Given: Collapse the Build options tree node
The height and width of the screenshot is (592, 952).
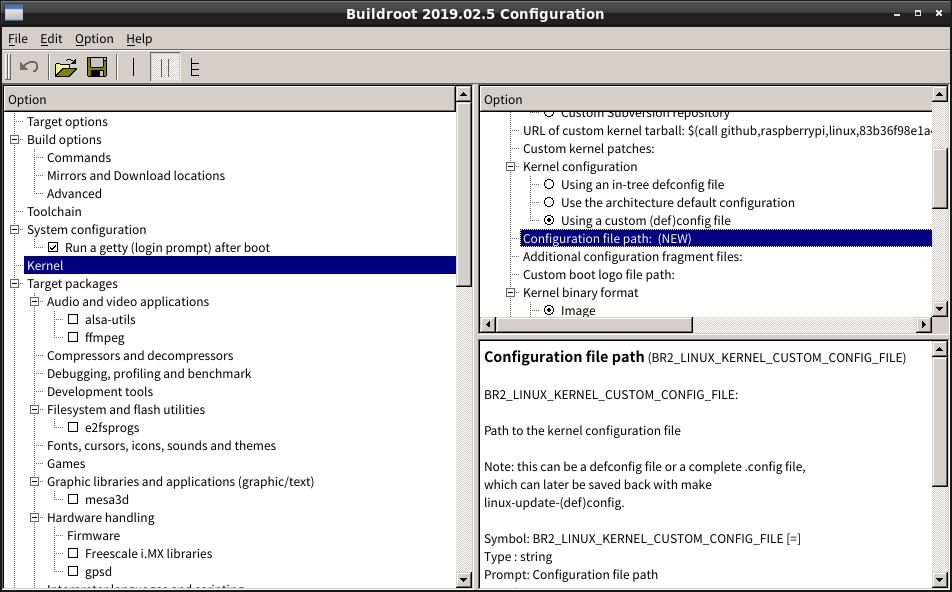Looking at the screenshot, I should [15, 140].
